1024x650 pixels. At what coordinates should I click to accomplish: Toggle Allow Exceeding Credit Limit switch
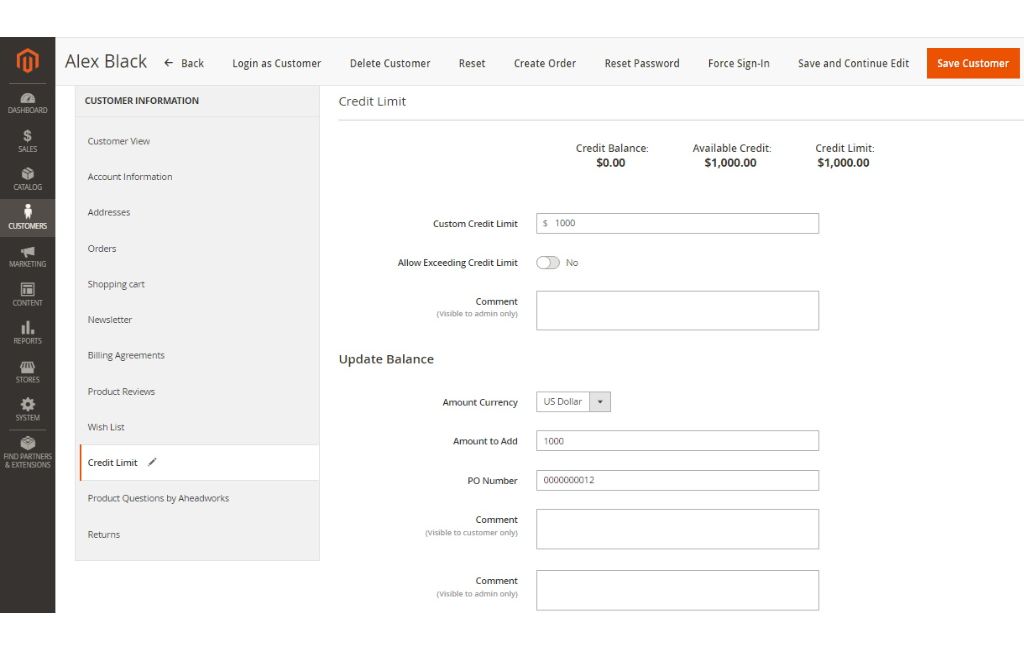pyautogui.click(x=548, y=263)
